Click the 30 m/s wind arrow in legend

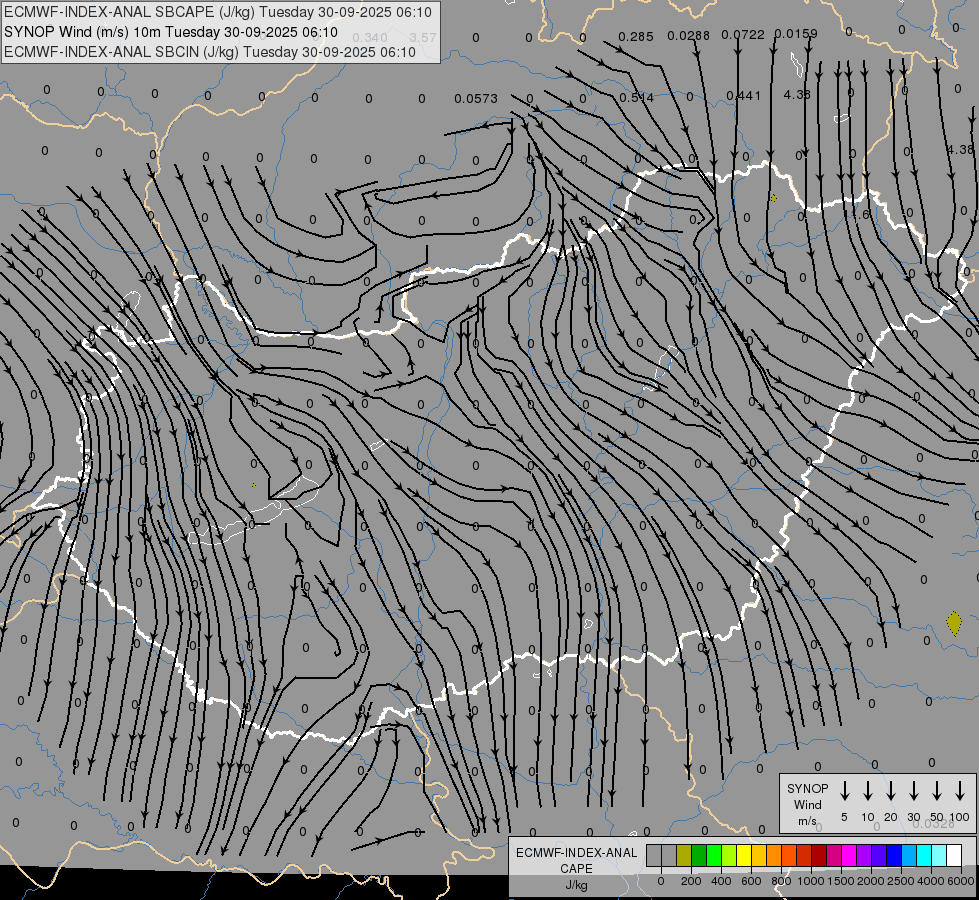click(914, 791)
